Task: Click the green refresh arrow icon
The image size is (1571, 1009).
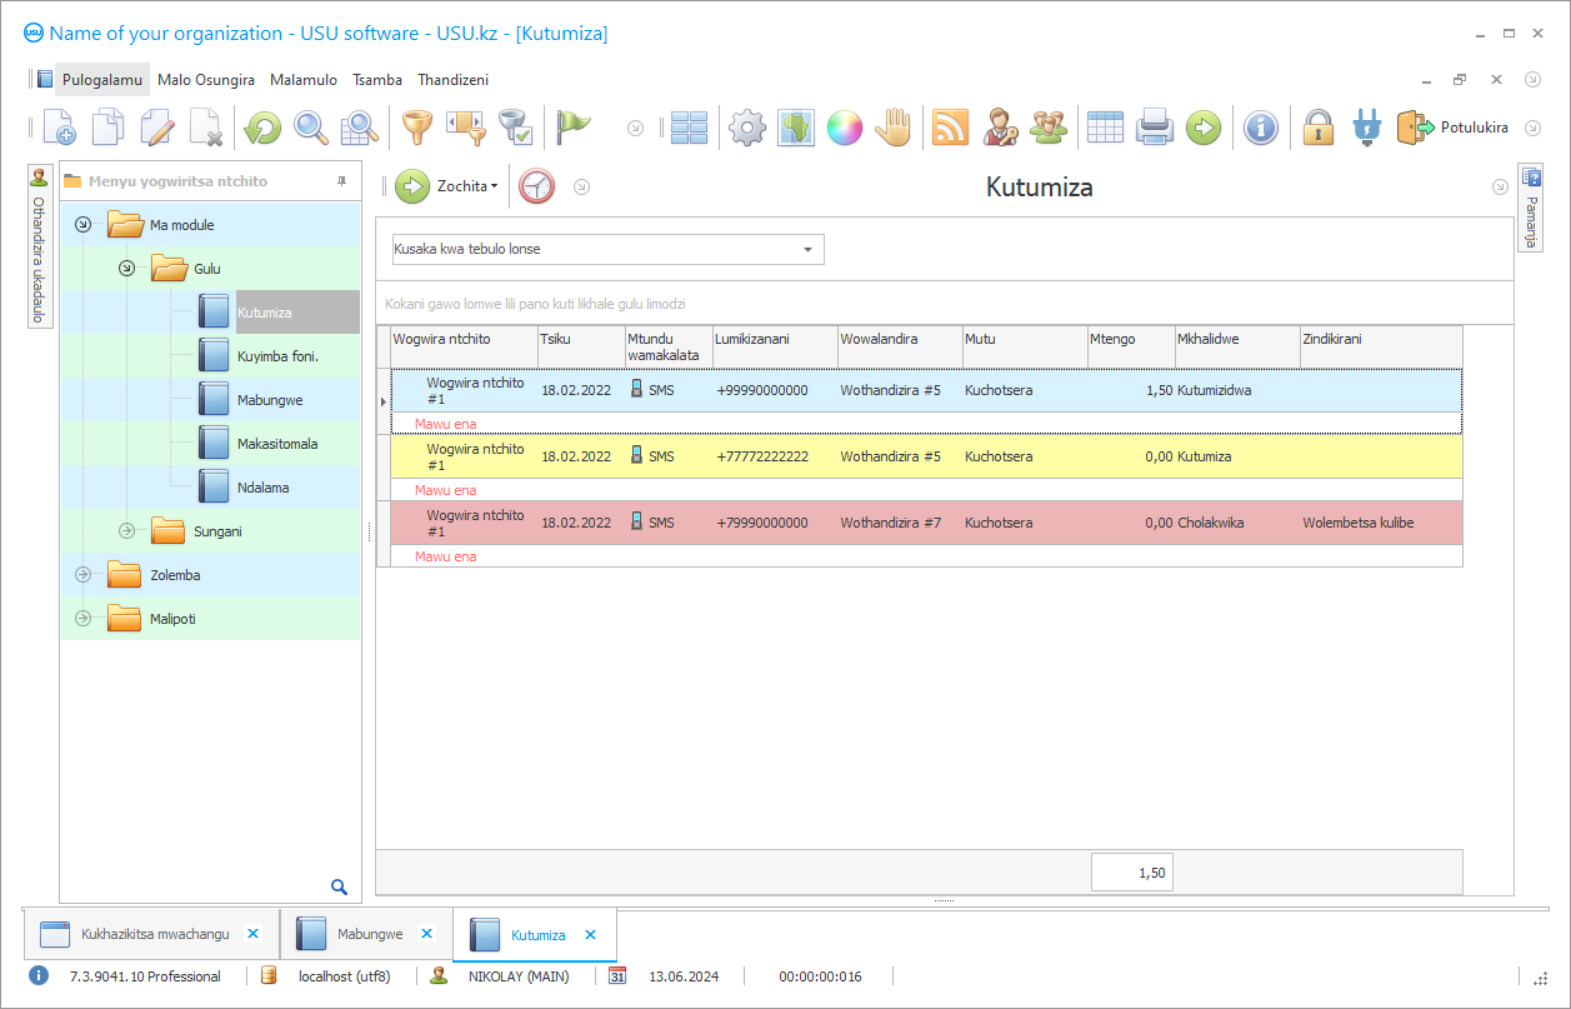Action: pyautogui.click(x=263, y=128)
